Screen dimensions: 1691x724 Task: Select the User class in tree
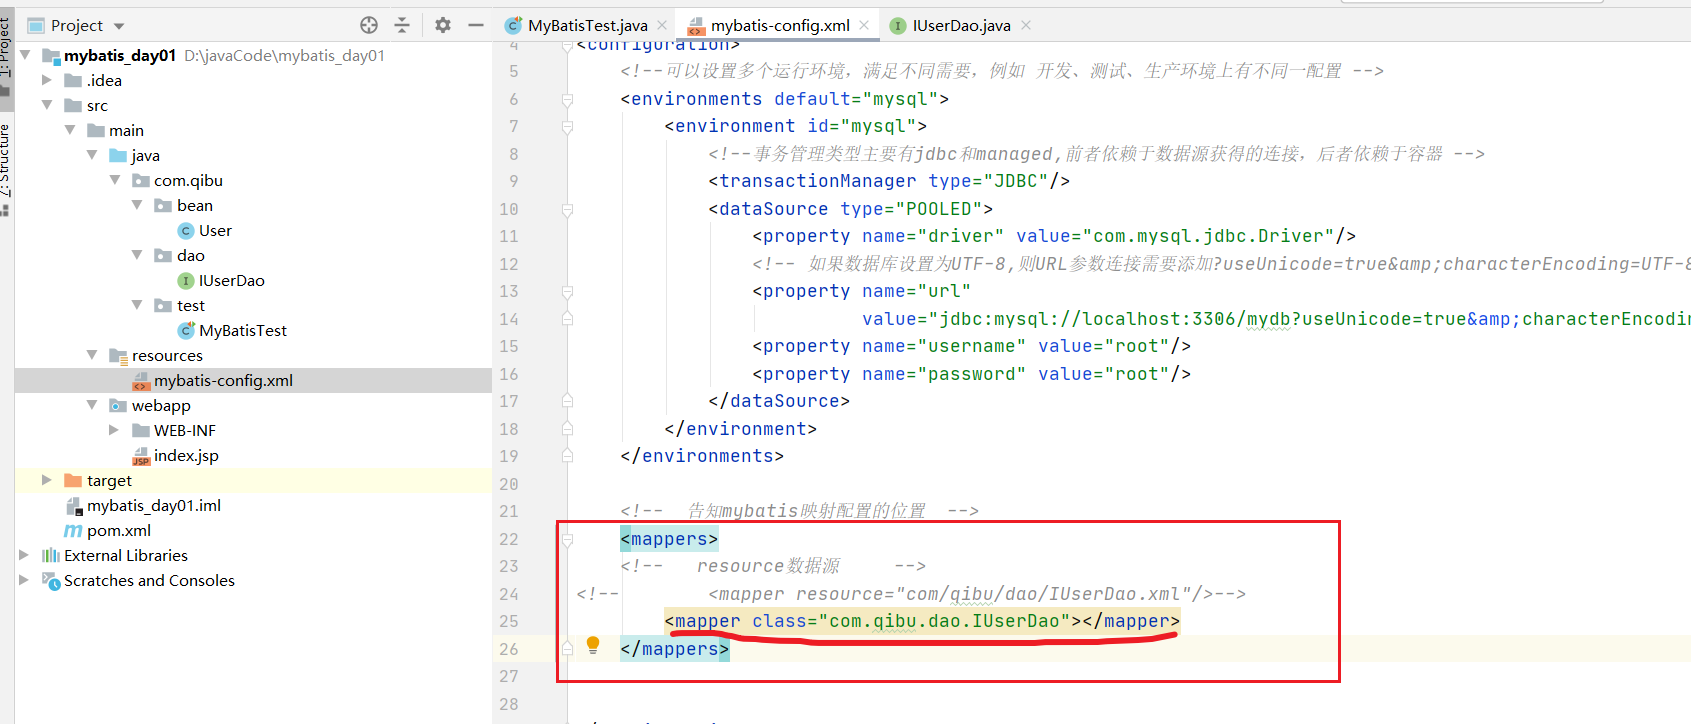215,230
